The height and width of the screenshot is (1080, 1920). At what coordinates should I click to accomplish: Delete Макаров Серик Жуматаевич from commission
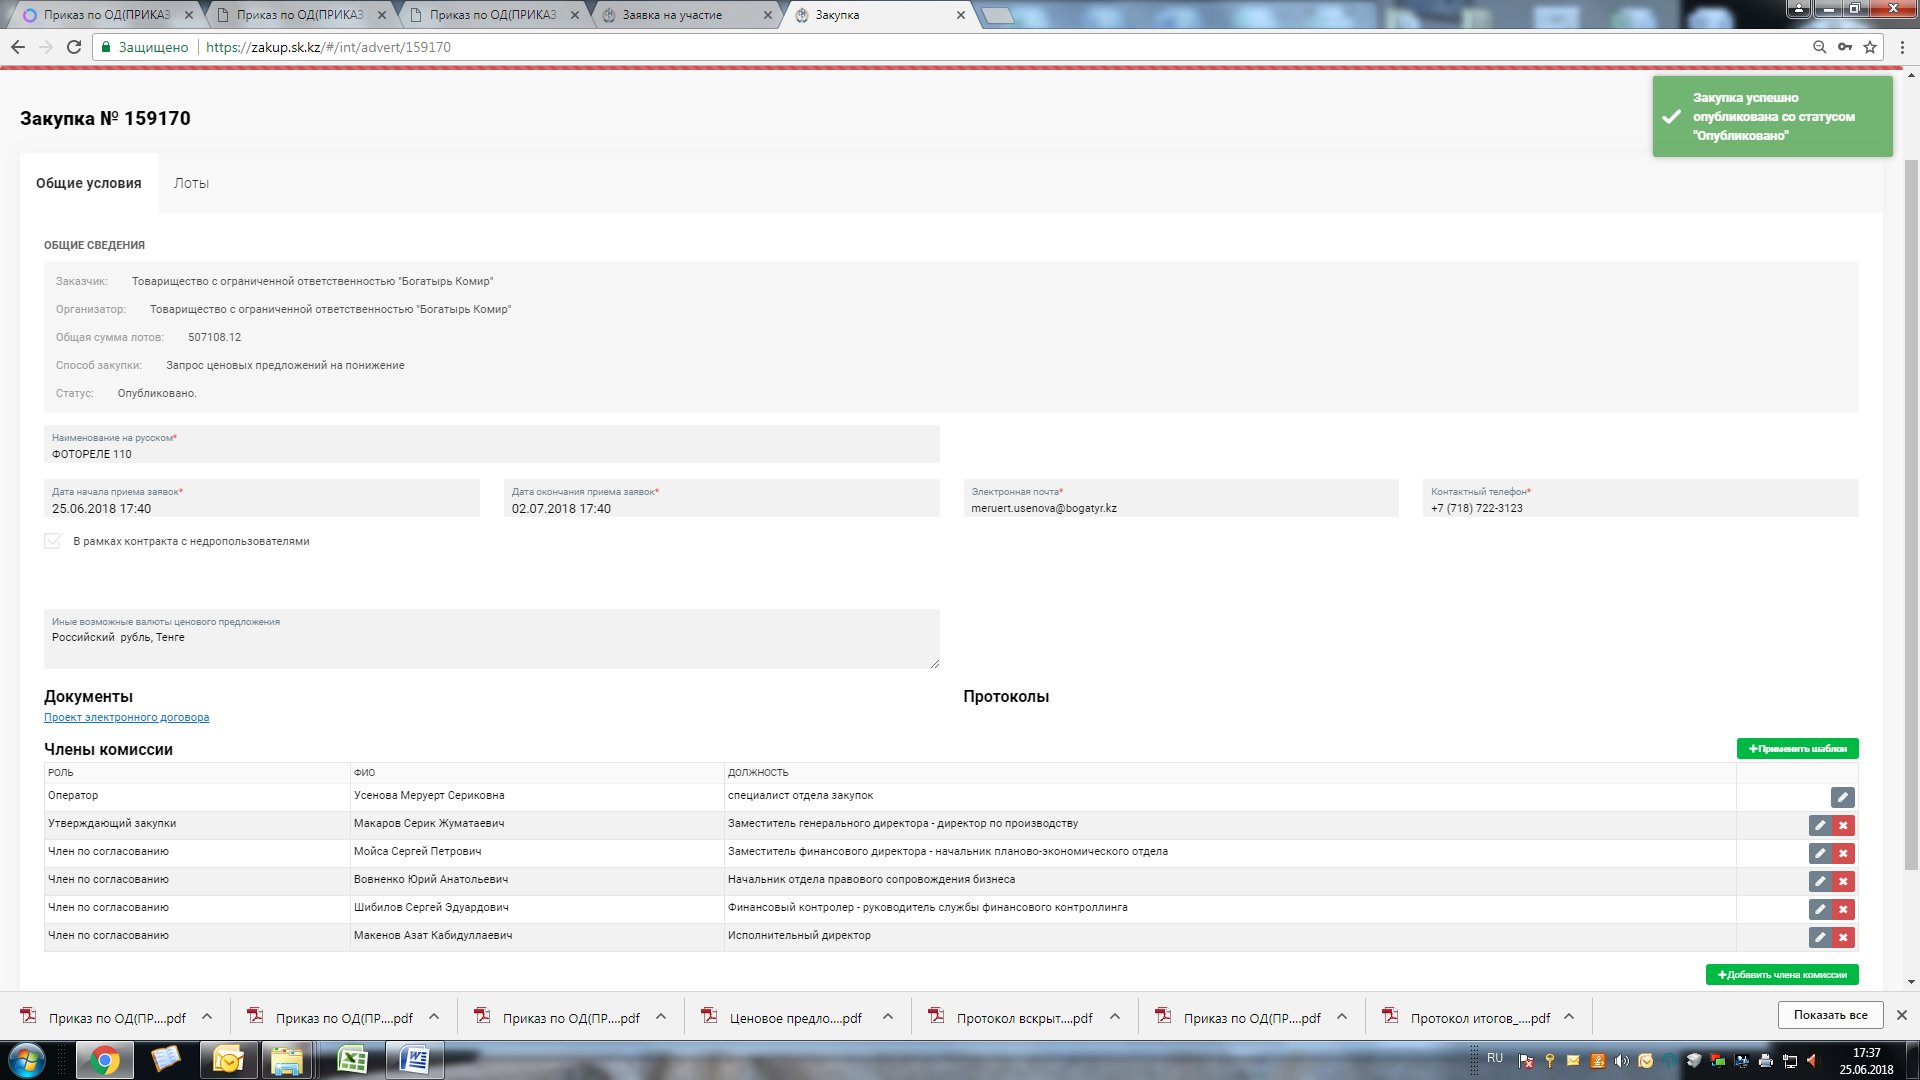coord(1843,825)
